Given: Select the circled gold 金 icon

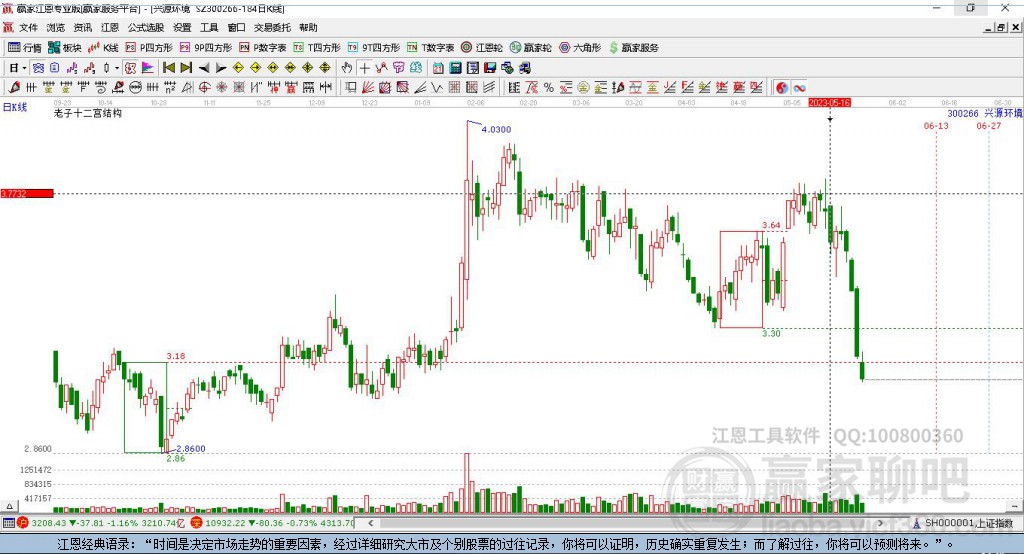Looking at the screenshot, I should (x=583, y=88).
